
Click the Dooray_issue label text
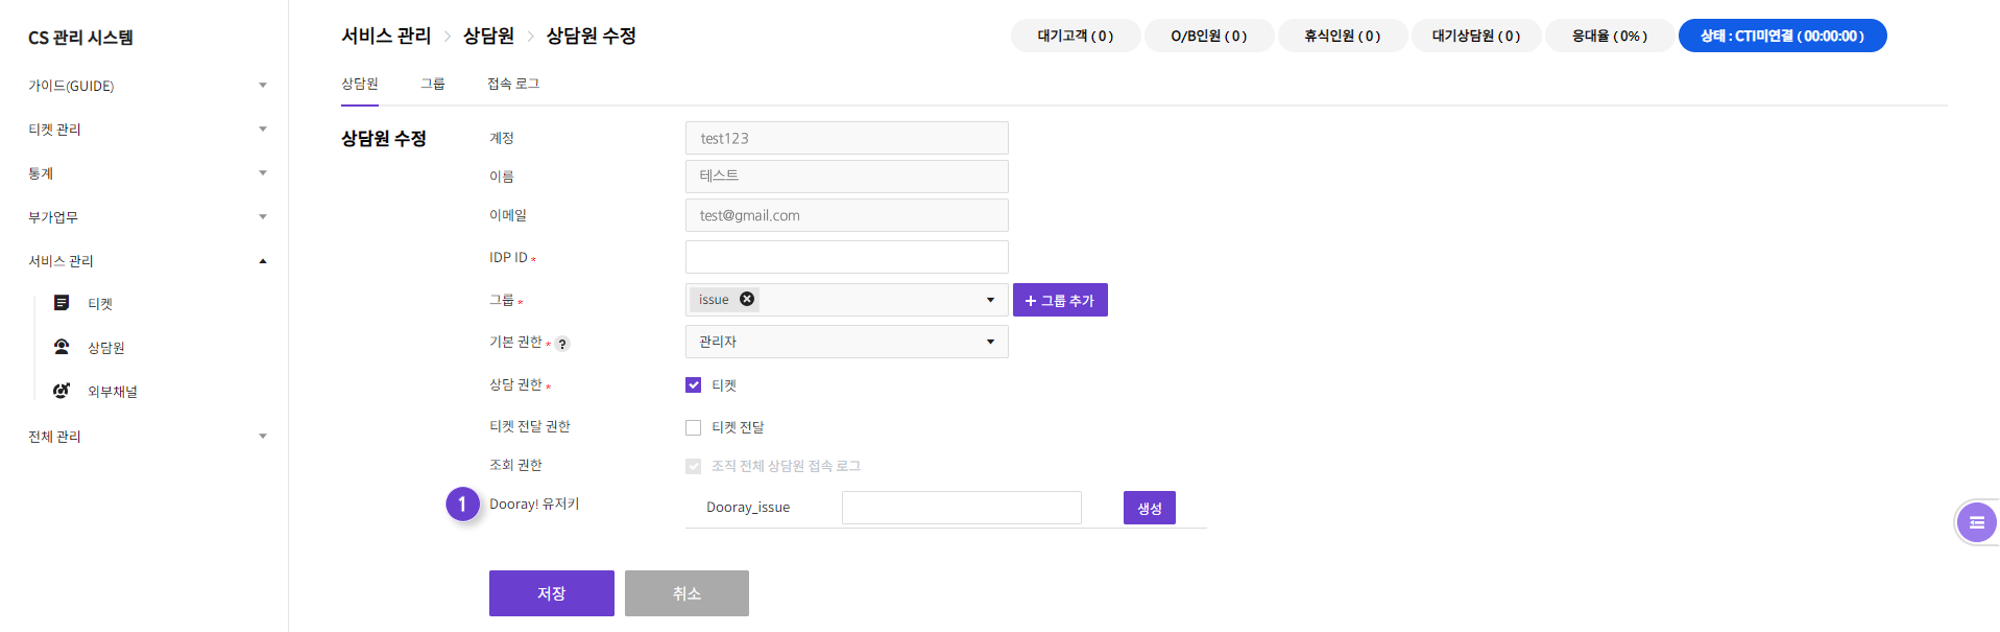(x=748, y=508)
